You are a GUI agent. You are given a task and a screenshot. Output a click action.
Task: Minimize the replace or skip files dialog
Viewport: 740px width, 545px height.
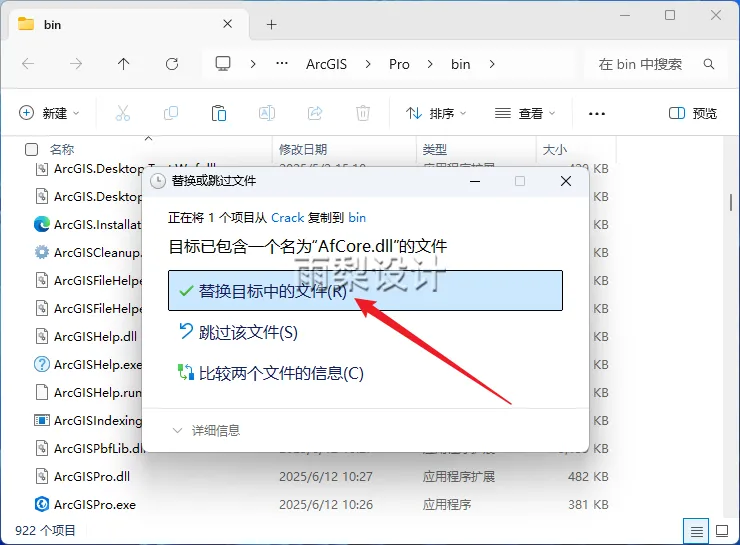coord(475,181)
